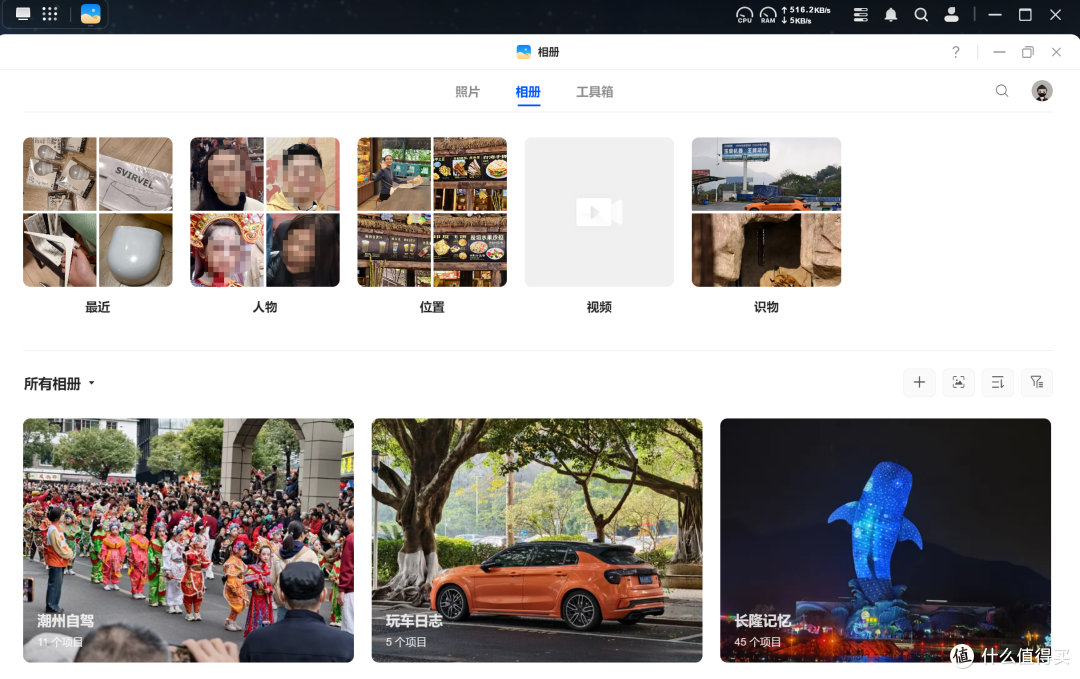The height and width of the screenshot is (679, 1080).
Task: Restore the album app inner window
Action: coord(1028,52)
